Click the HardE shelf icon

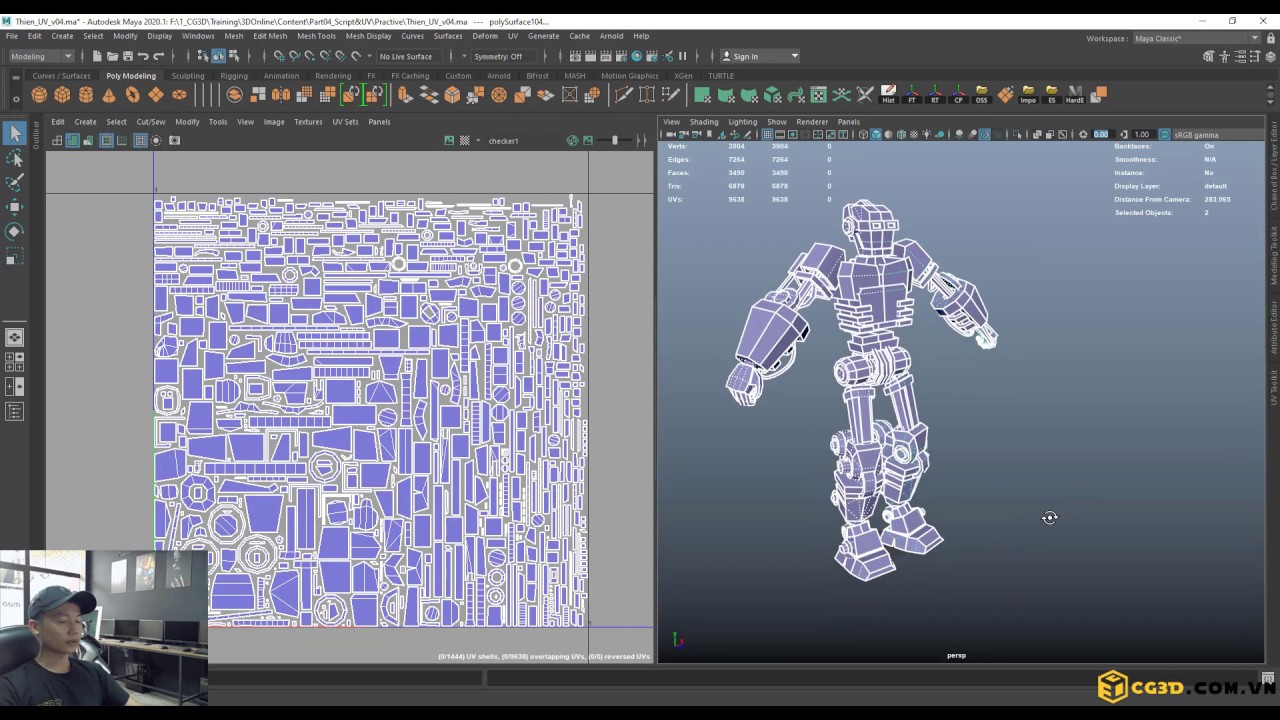pos(1074,95)
